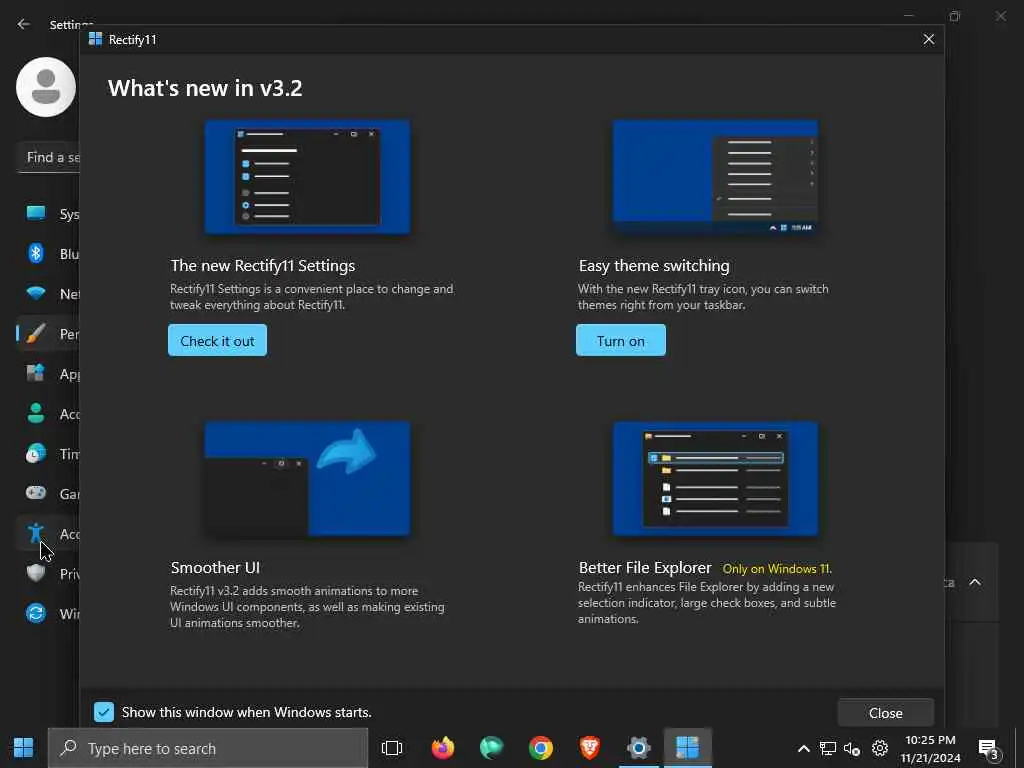
Task: Uncheck Show this window when Windows starts
Action: [x=104, y=712]
